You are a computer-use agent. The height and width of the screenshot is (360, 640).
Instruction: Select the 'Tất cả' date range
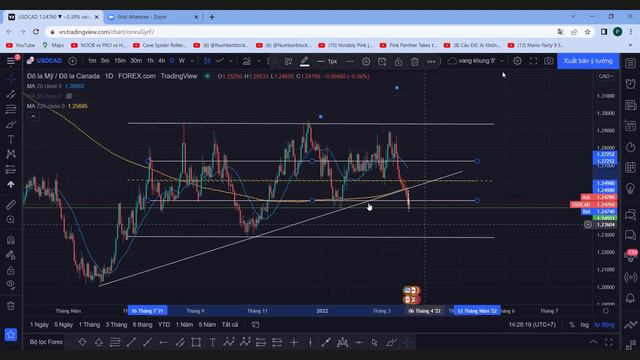(x=230, y=324)
